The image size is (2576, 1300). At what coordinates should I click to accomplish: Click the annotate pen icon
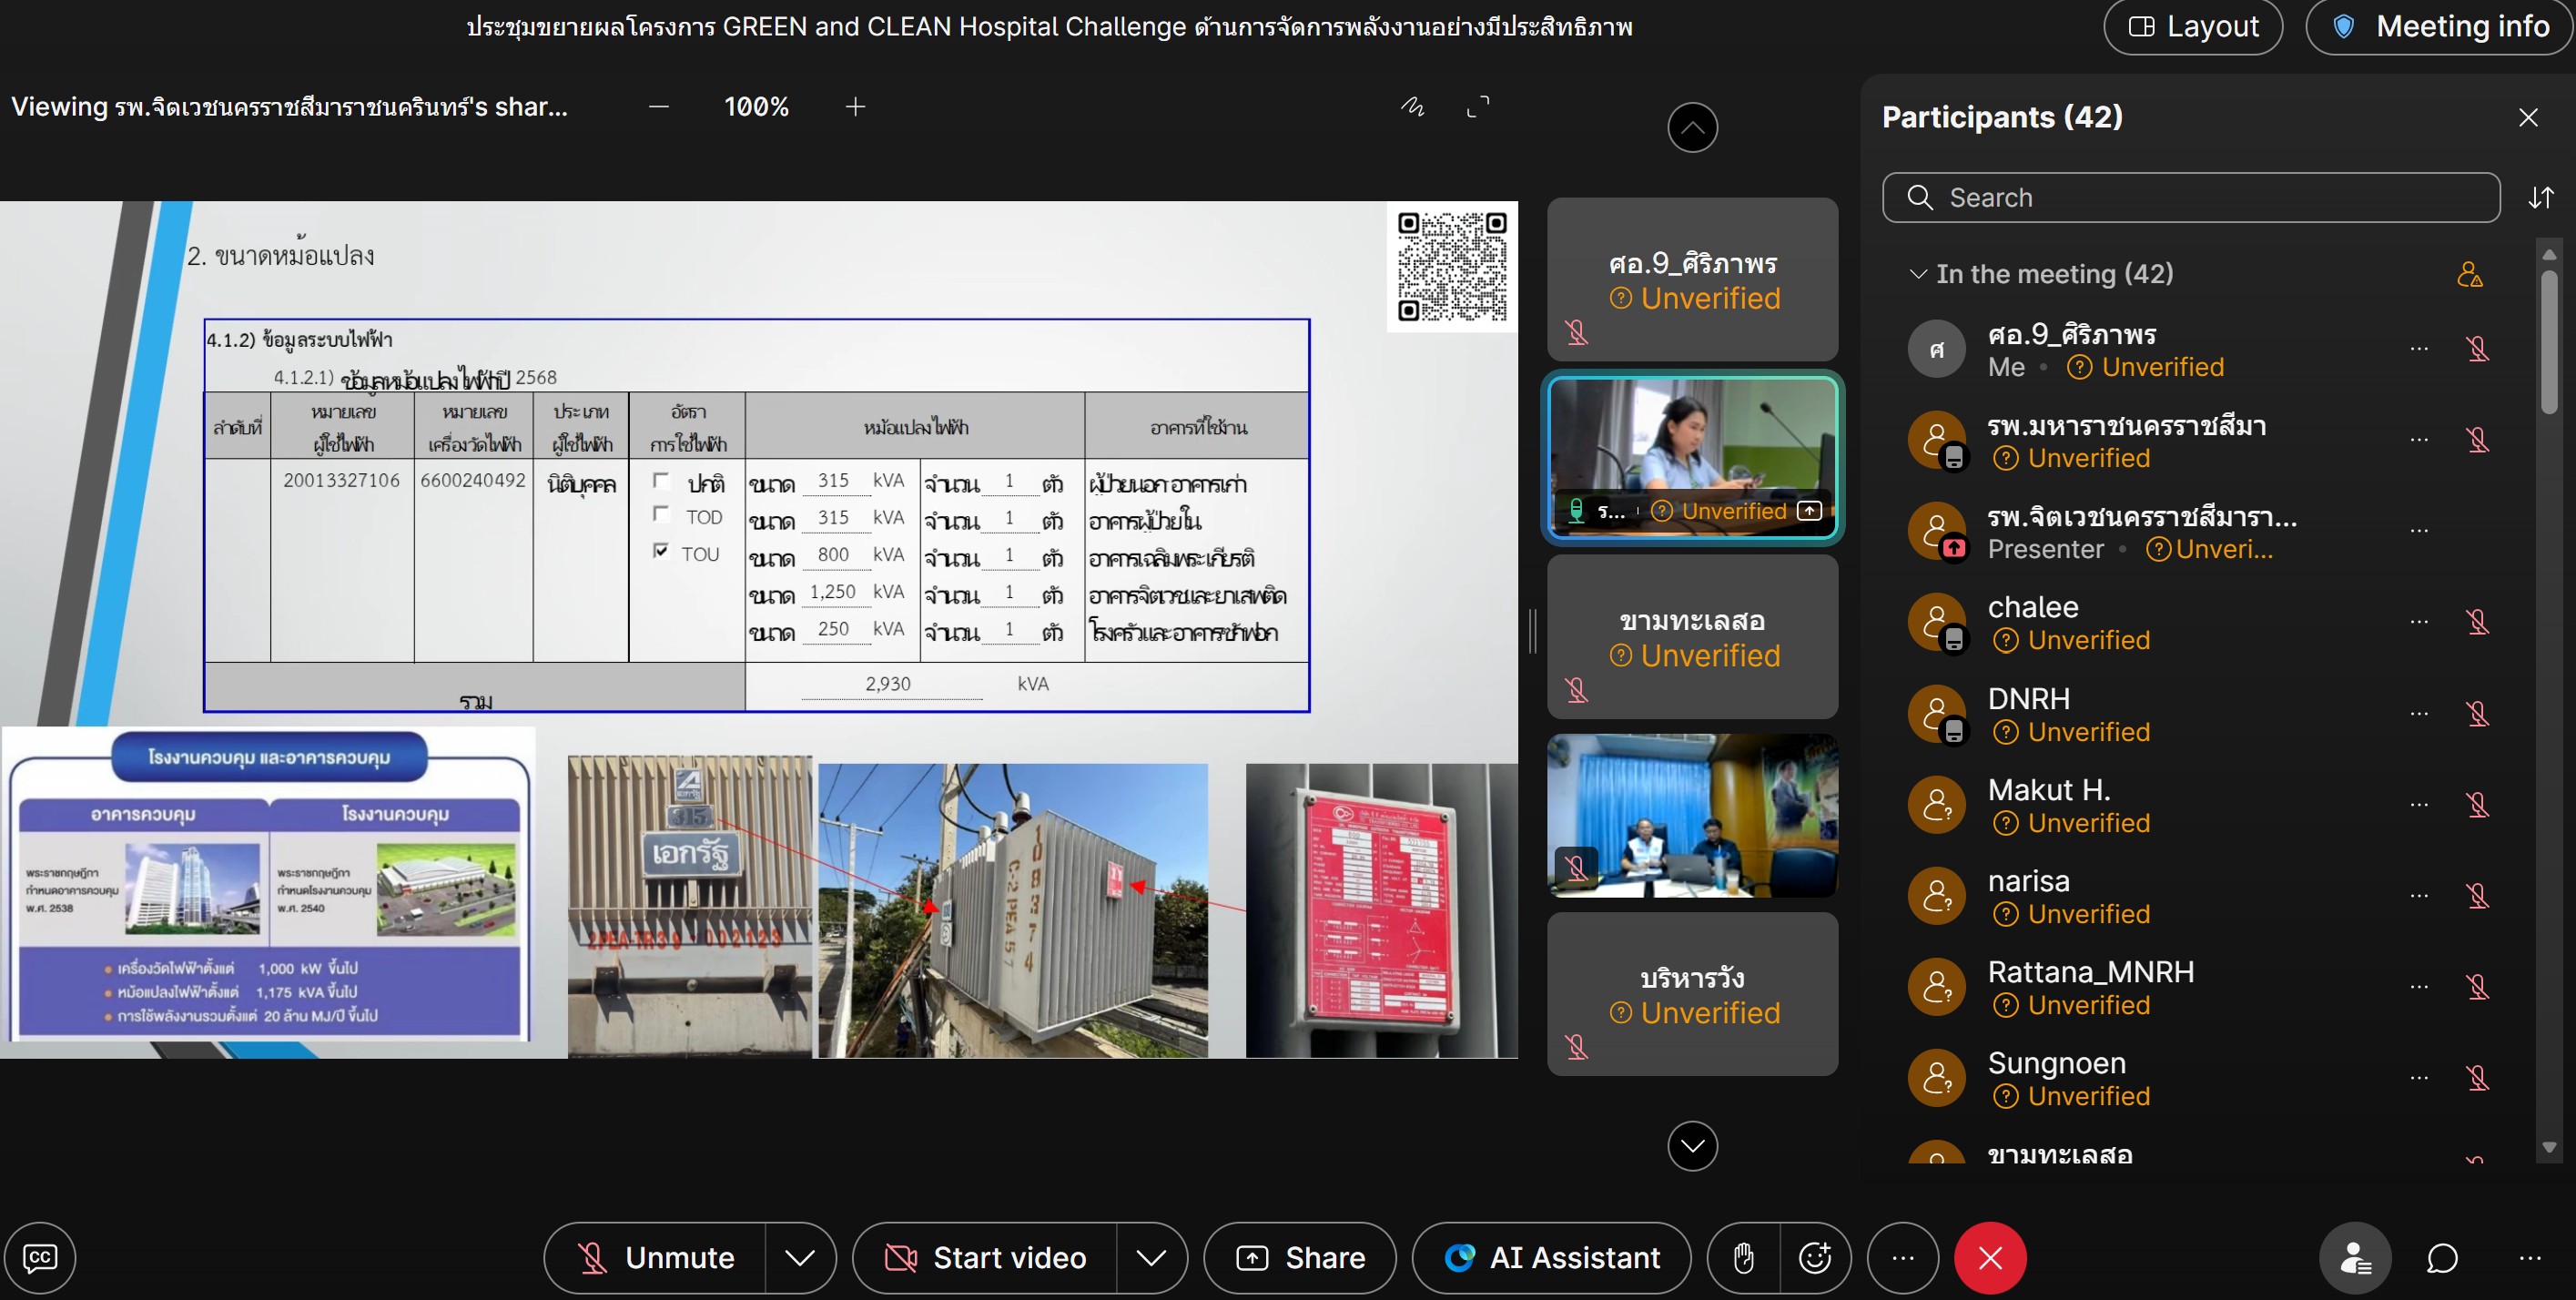click(1412, 106)
